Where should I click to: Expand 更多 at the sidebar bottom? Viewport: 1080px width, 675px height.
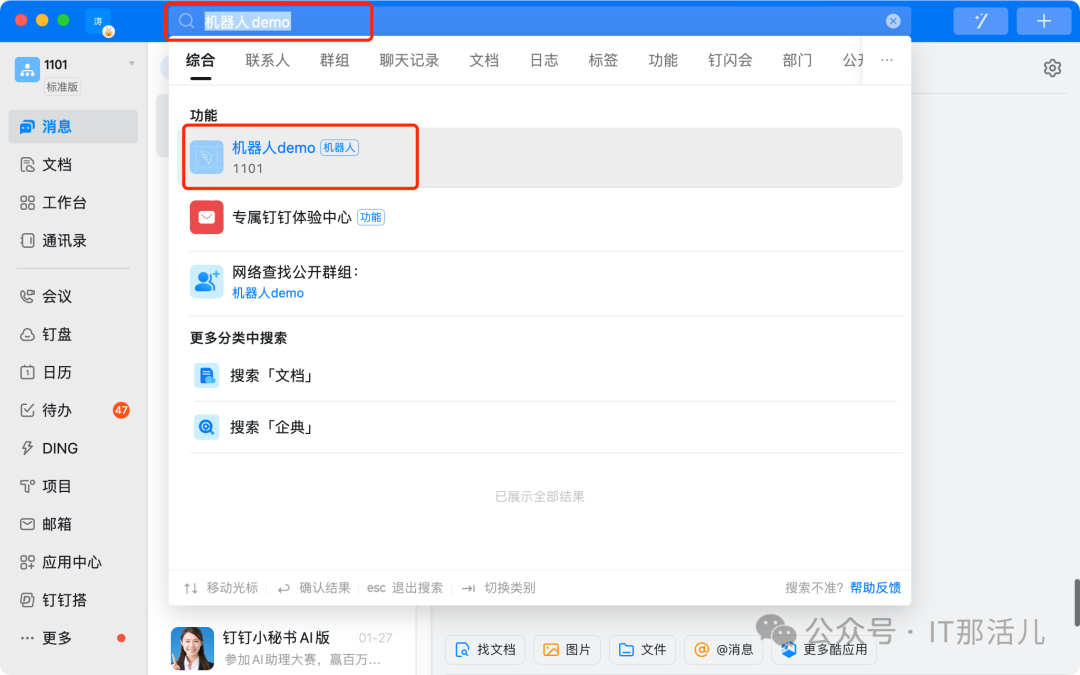pyautogui.click(x=73, y=638)
